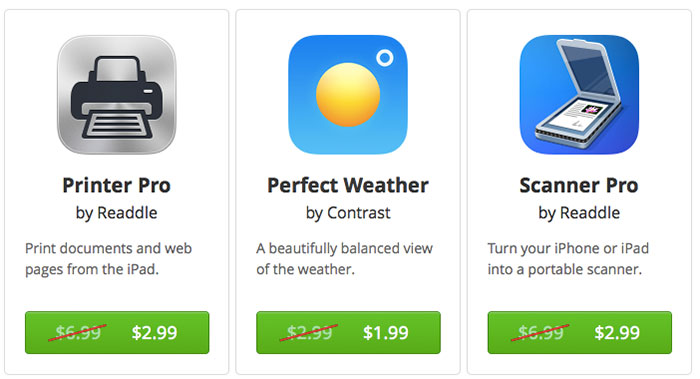The width and height of the screenshot is (700, 379).
Task: Click the paper tray in printer icon
Action: click(117, 125)
